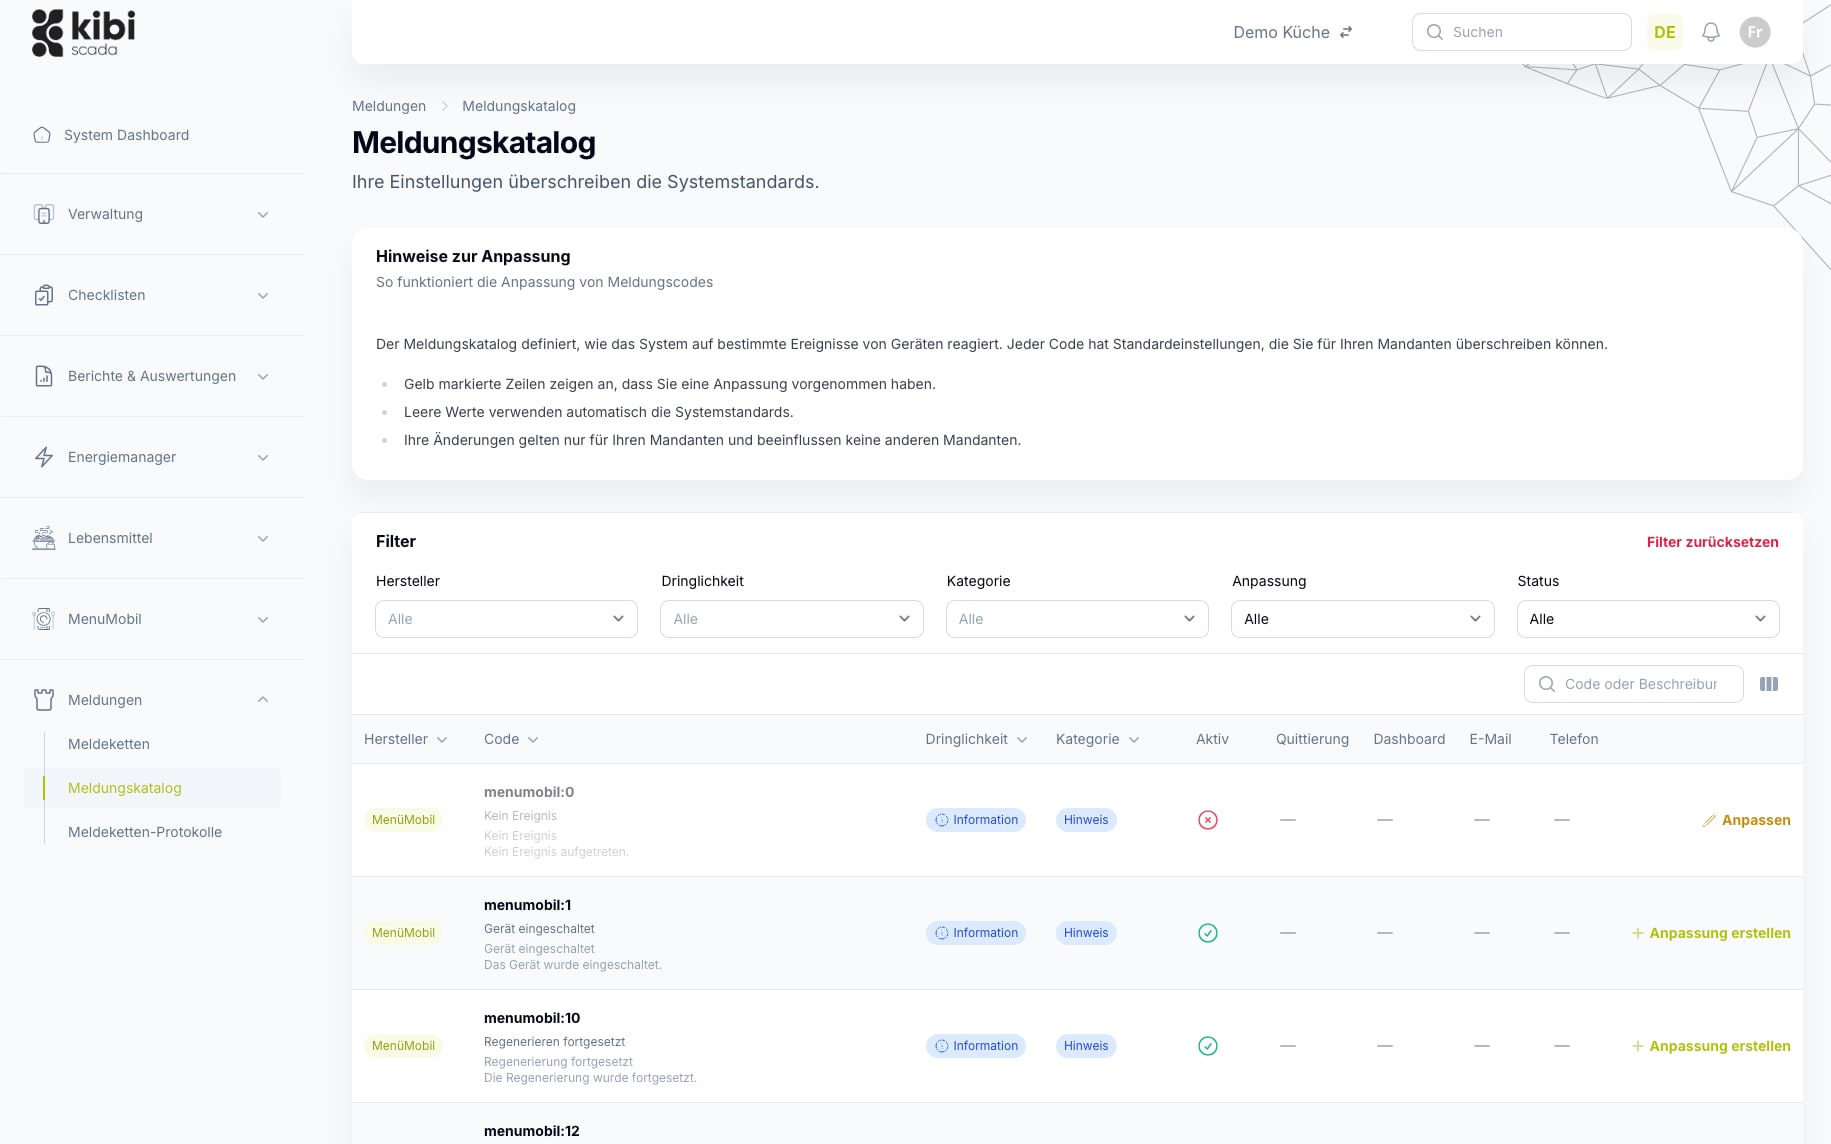Viewport: 1831px width, 1144px height.
Task: Click Filter zurücksetzen link
Action: tap(1712, 542)
